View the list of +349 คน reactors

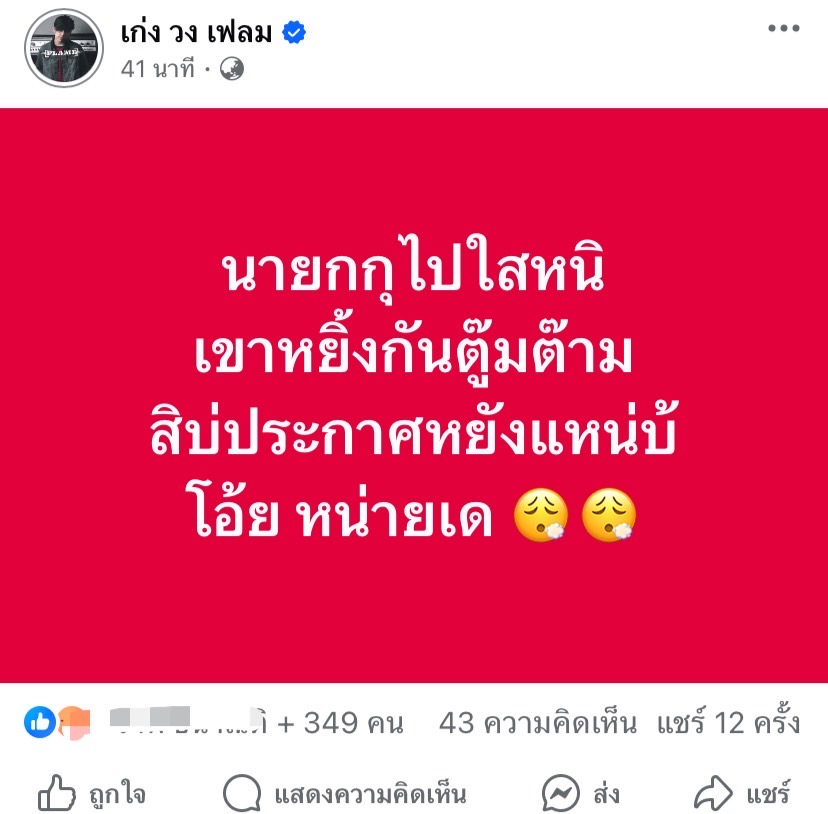(x=340, y=723)
